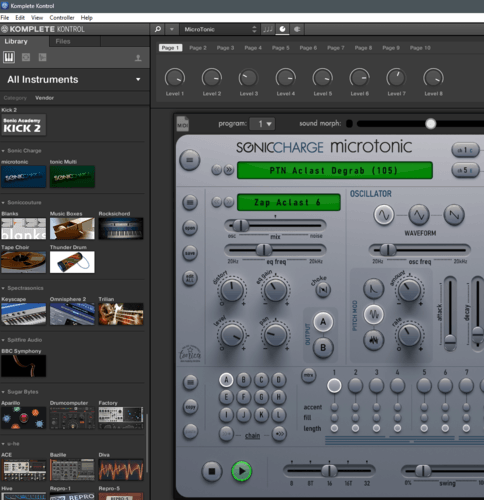
Task: Open the drum patch menu button
Action: point(190,202)
